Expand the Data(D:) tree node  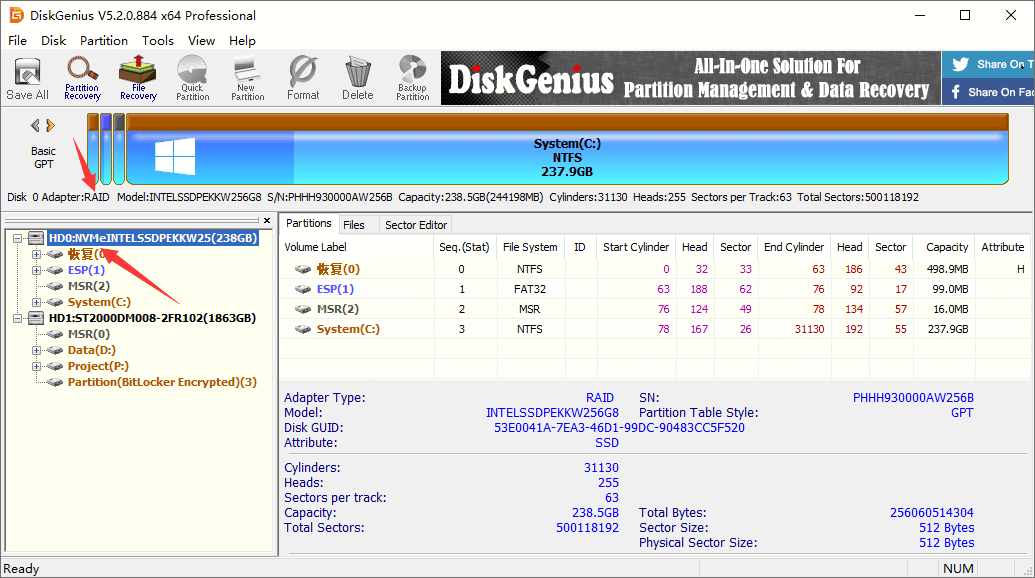click(x=36, y=350)
